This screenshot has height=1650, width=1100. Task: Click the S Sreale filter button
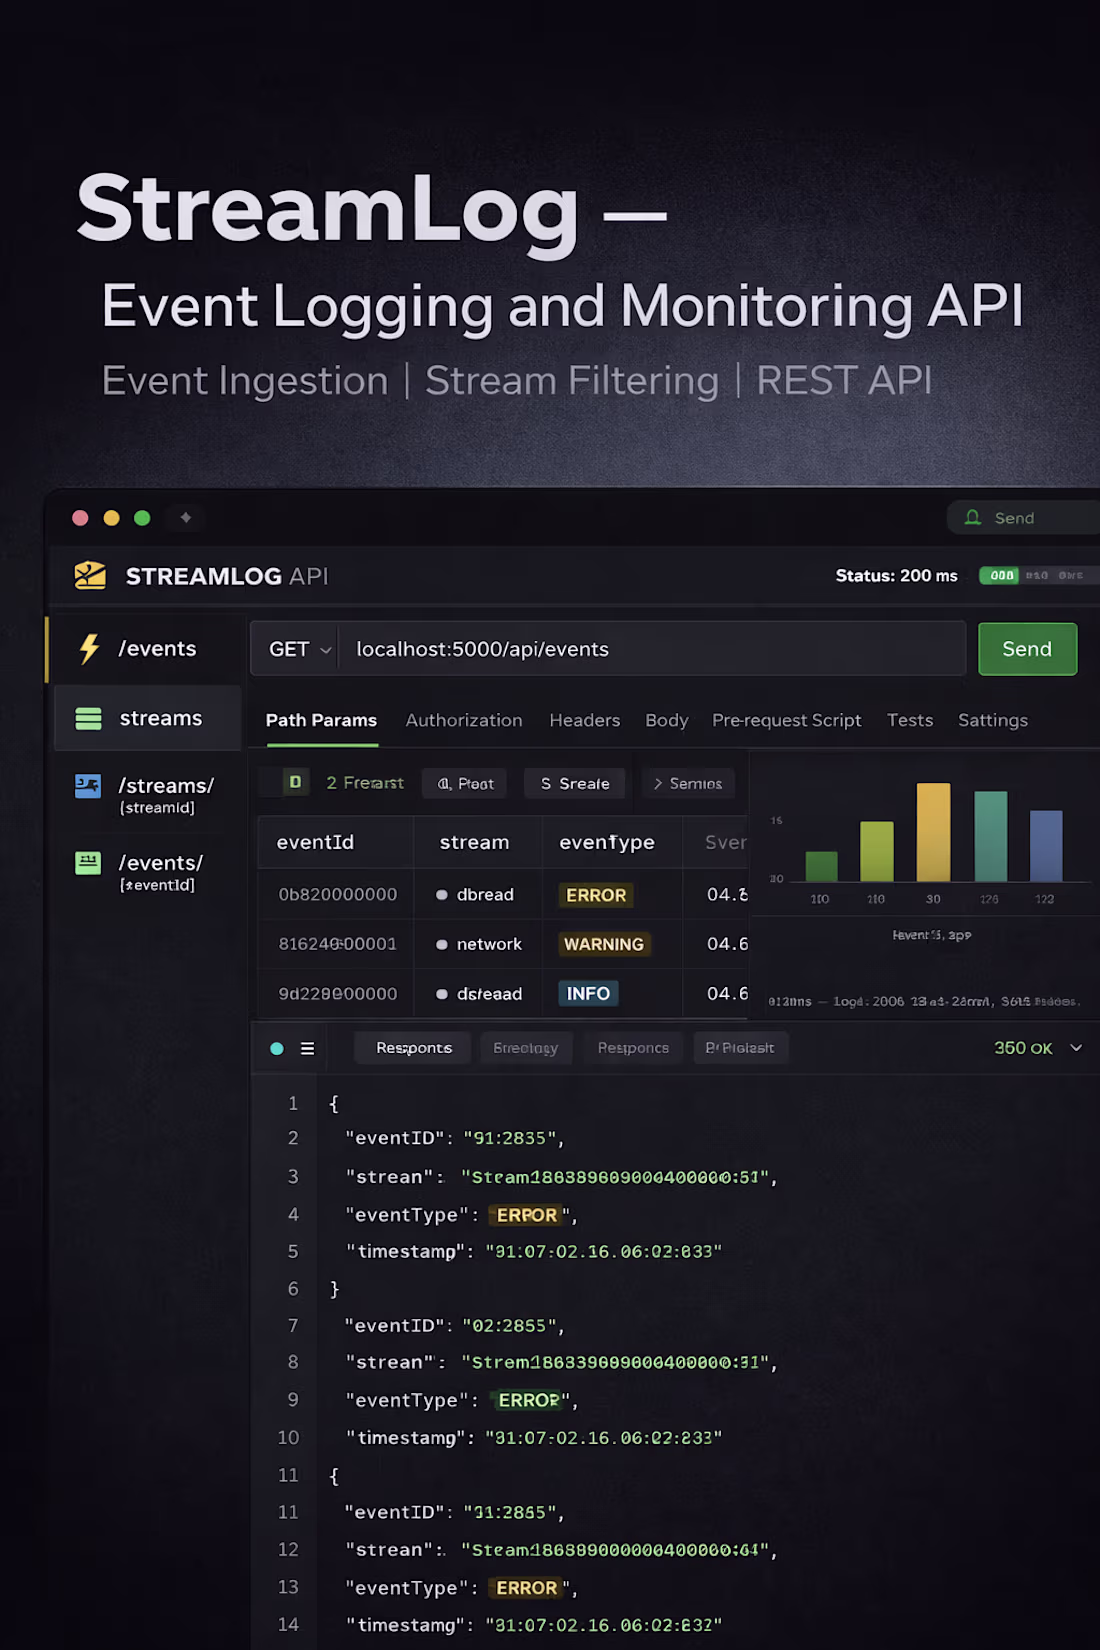point(575,783)
